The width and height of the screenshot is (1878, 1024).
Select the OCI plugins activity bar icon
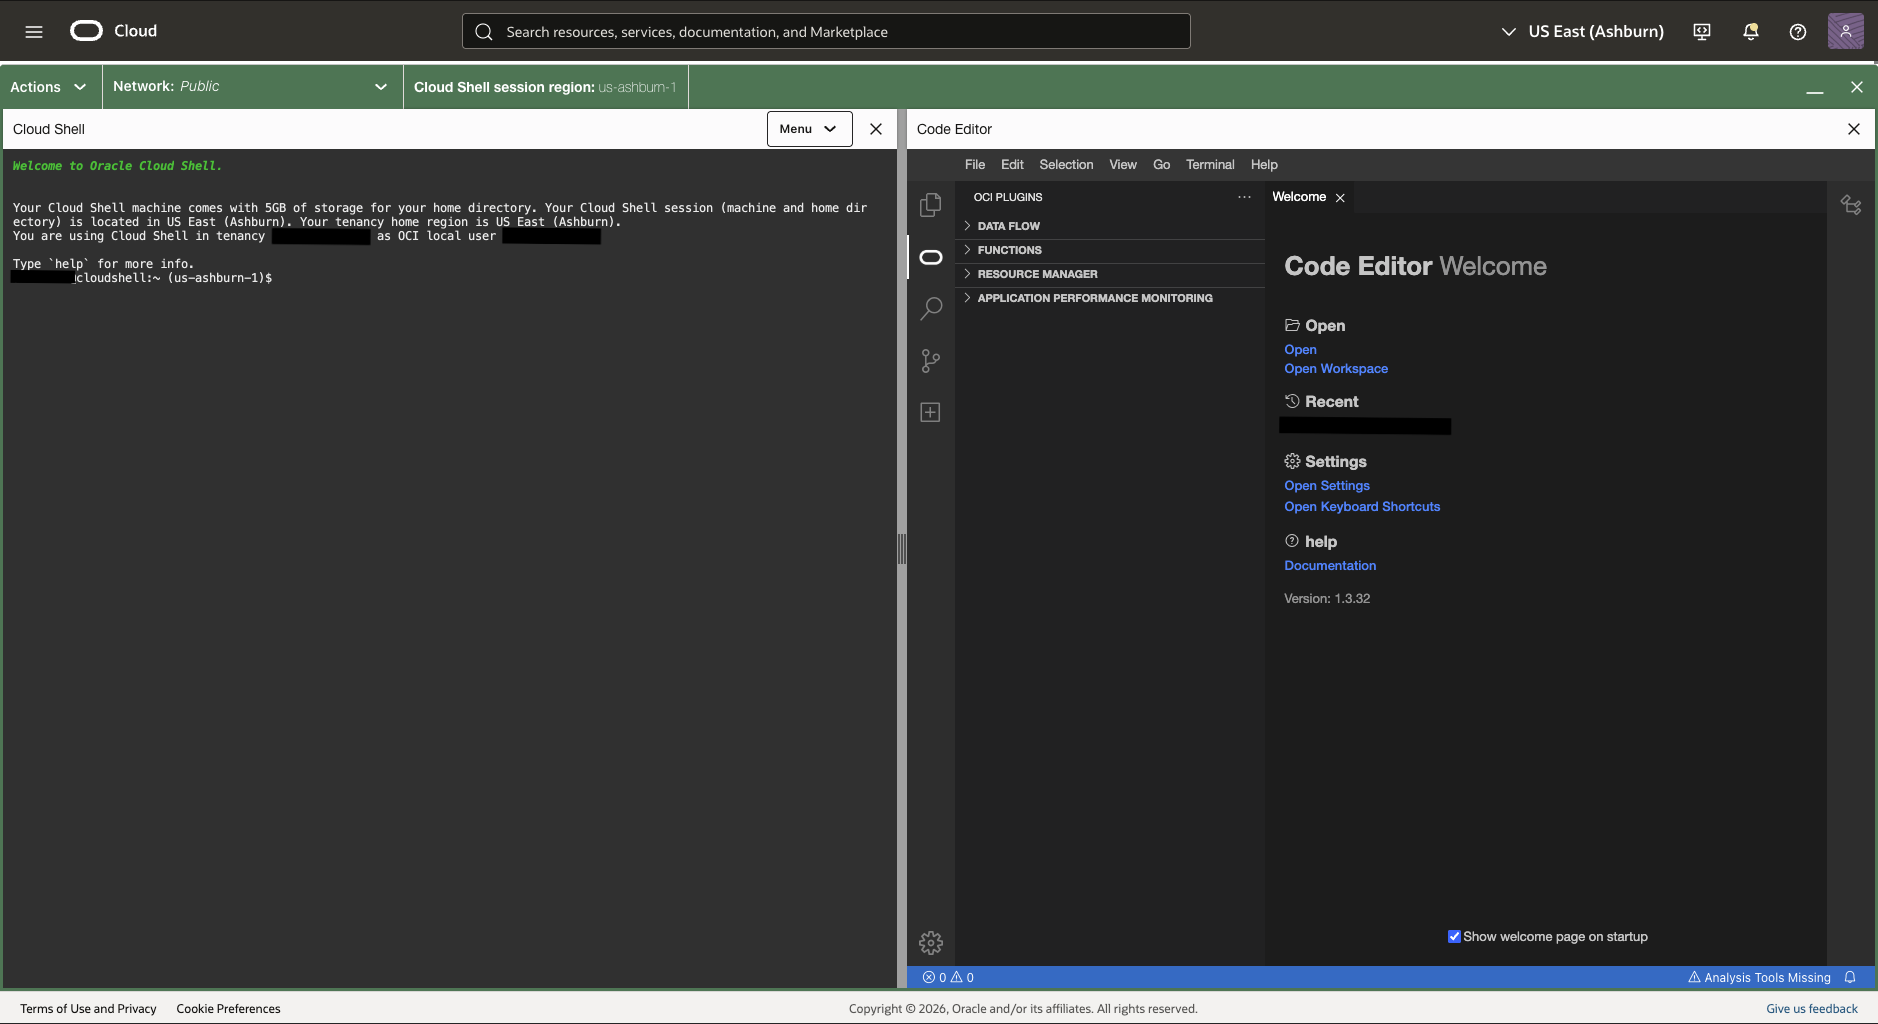[931, 257]
